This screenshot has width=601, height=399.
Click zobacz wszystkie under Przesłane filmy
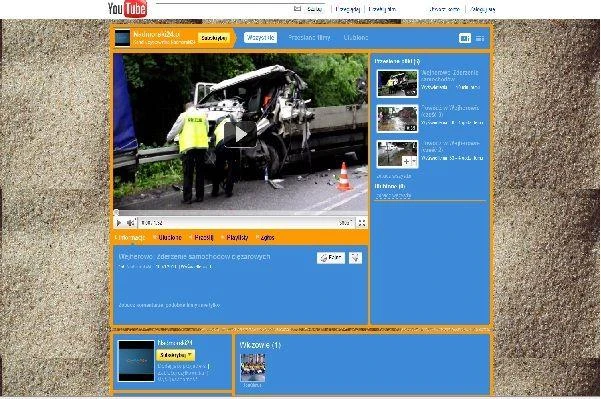[394, 176]
